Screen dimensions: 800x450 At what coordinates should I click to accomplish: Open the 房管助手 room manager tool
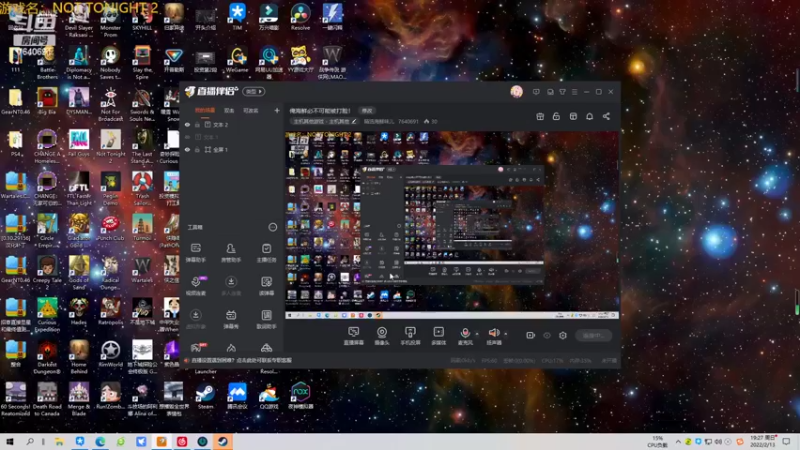(231, 253)
